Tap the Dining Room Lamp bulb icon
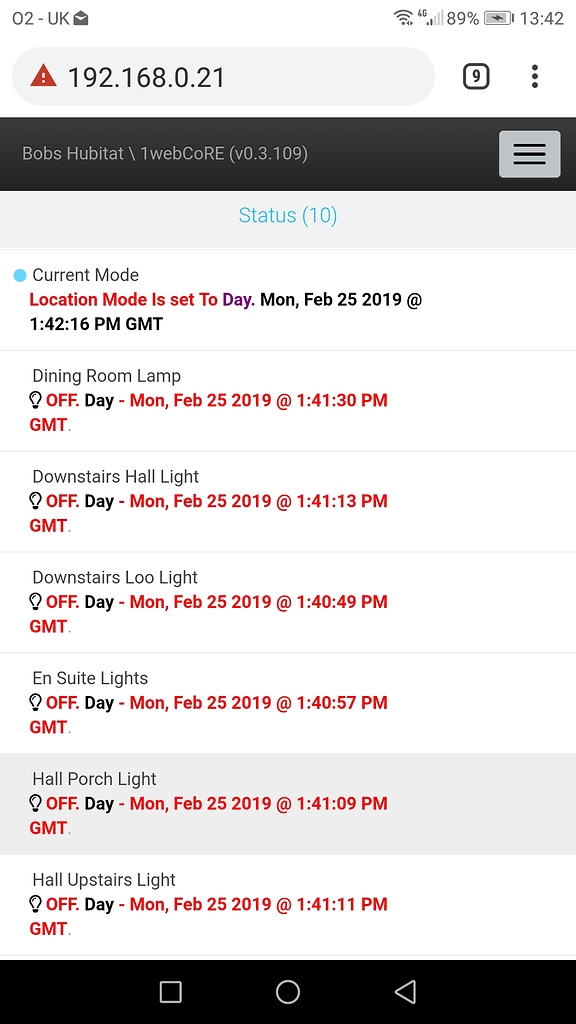The image size is (576, 1024). coord(36,400)
